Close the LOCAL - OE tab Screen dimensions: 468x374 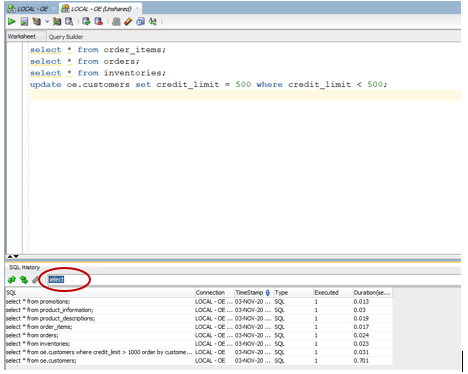[53, 9]
